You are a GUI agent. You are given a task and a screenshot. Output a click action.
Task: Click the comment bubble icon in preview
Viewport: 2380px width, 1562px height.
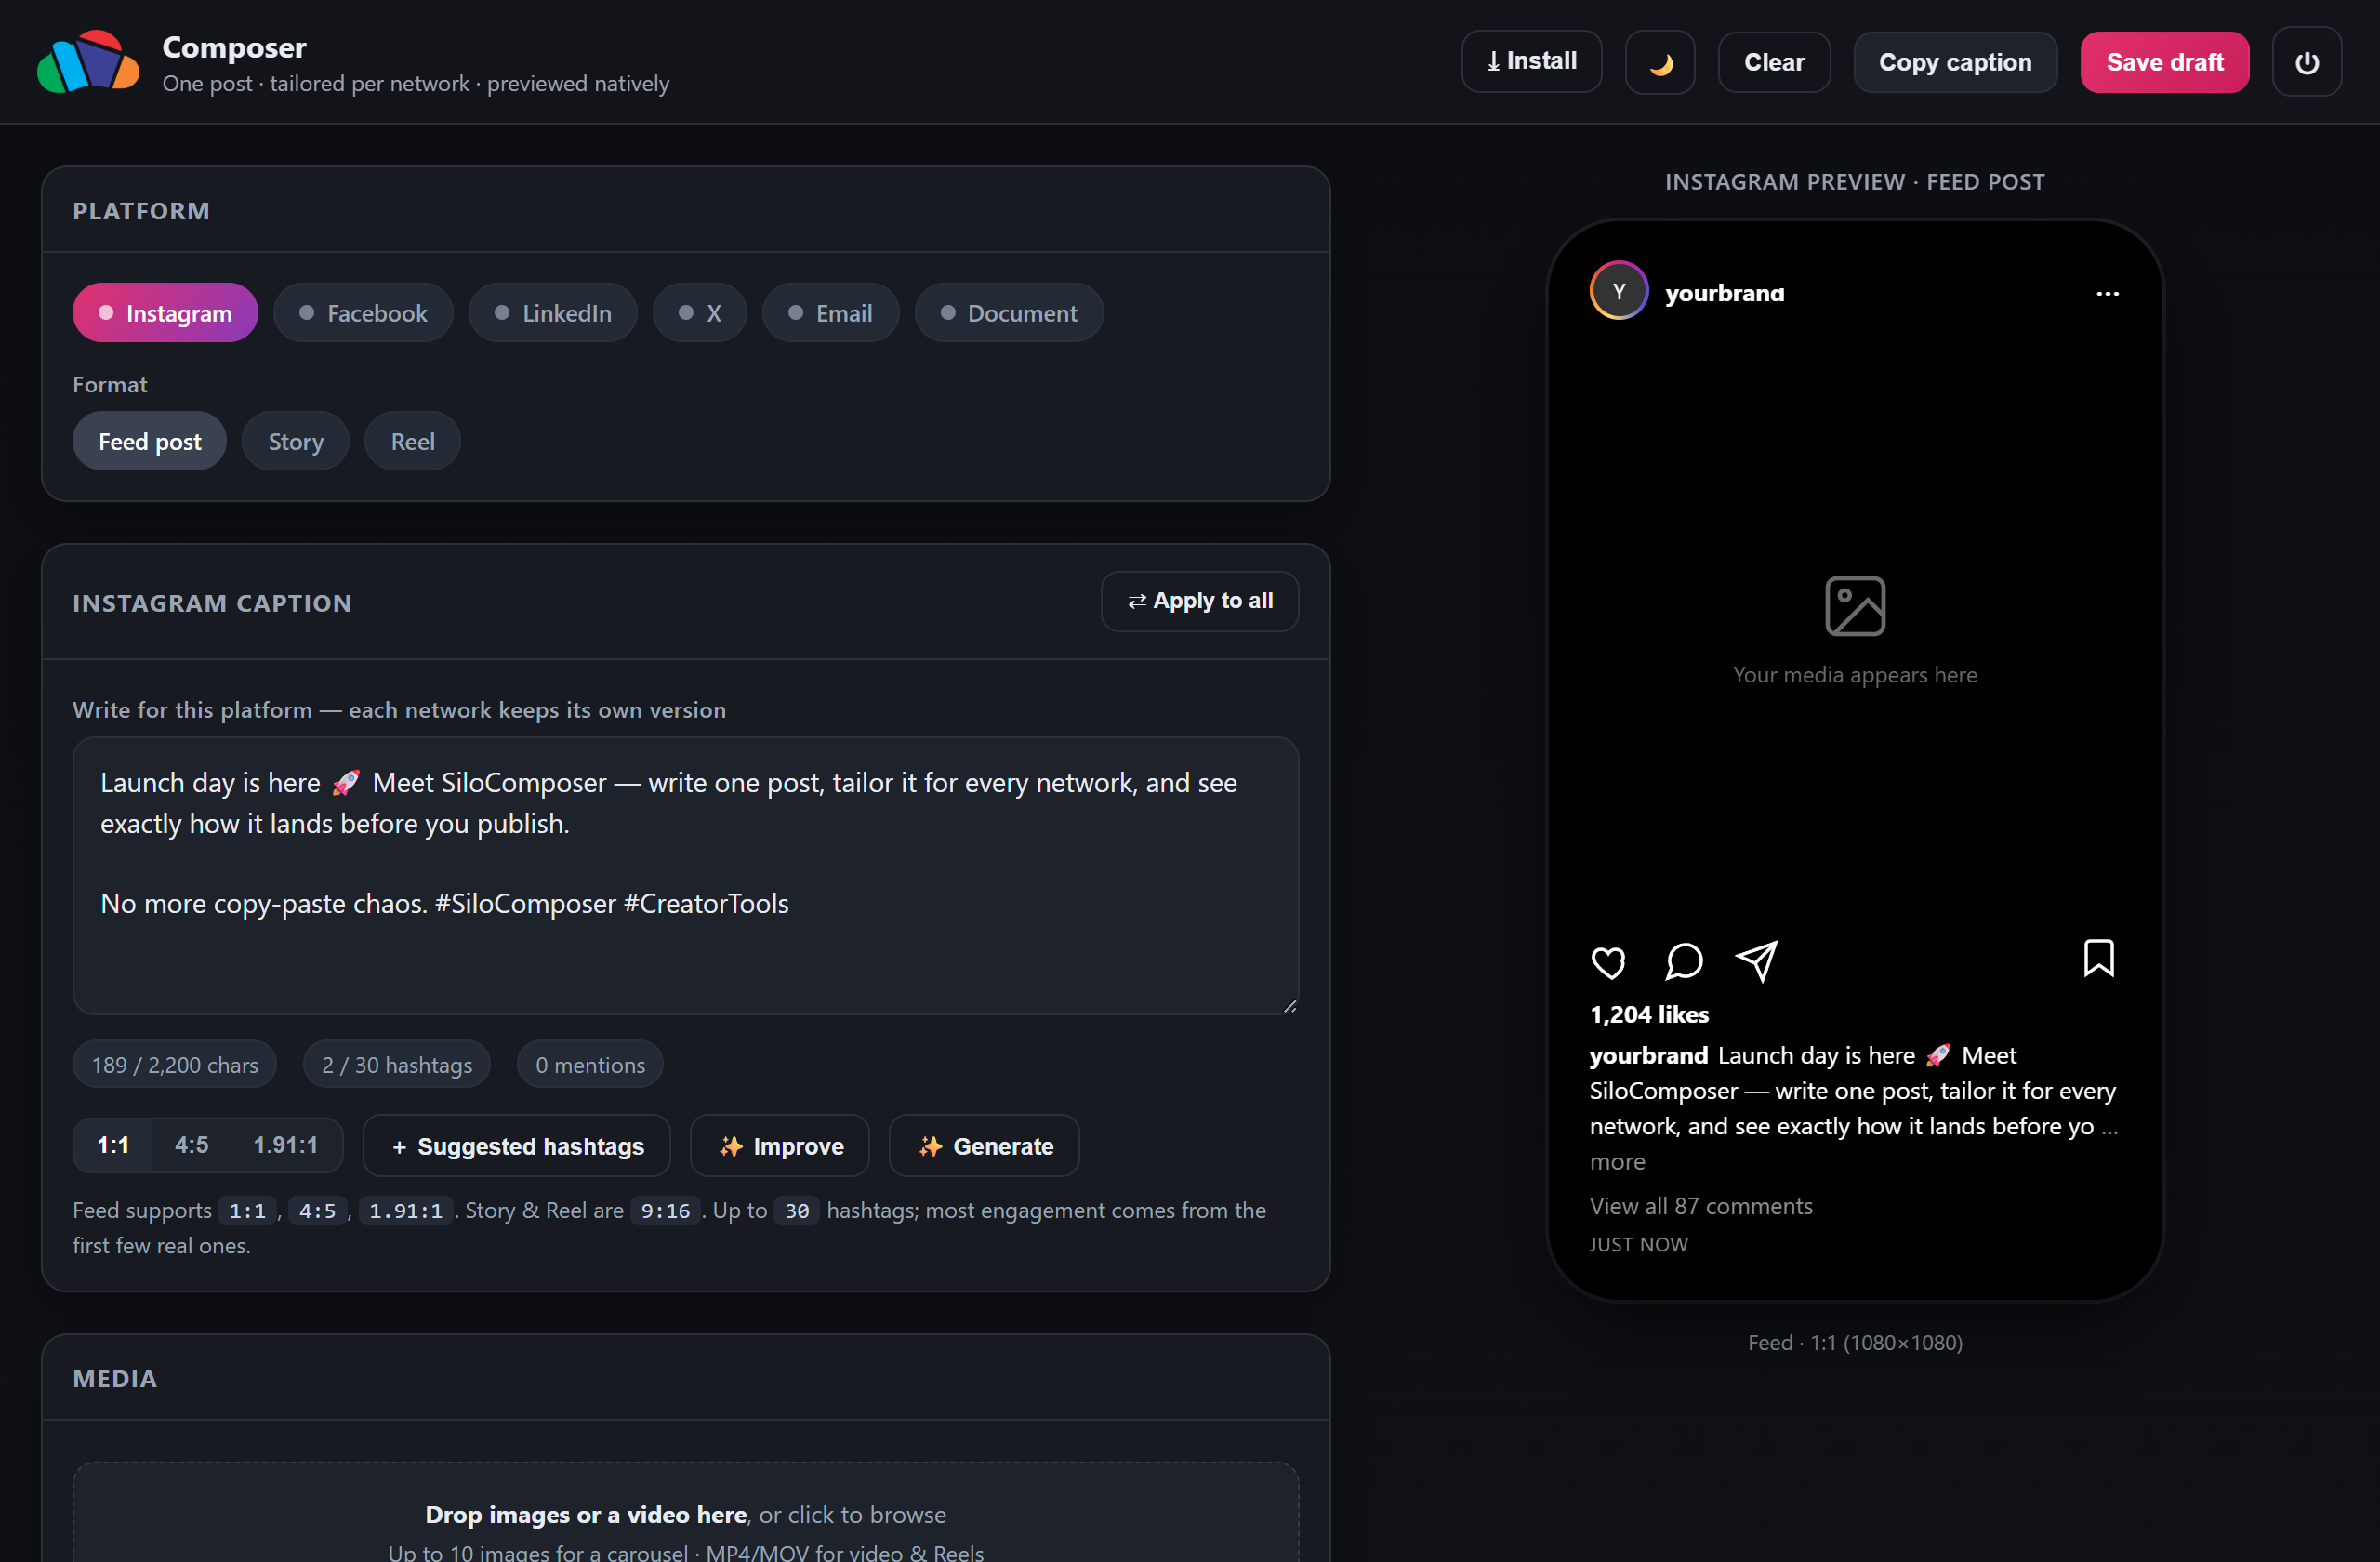(x=1683, y=962)
